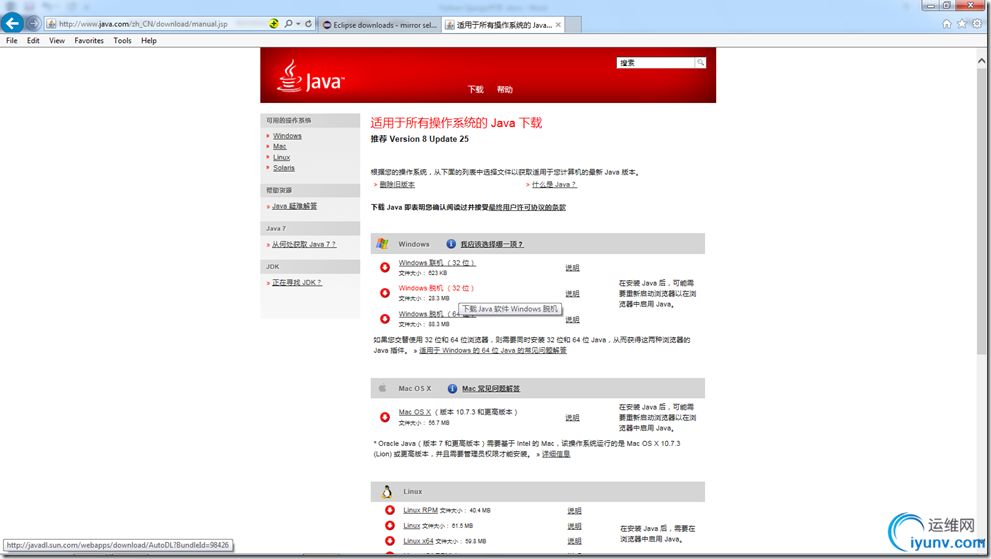991x559 pixels.
Task: Click the red download icon for Windows 脱机 (32 位)
Action: click(x=384, y=293)
